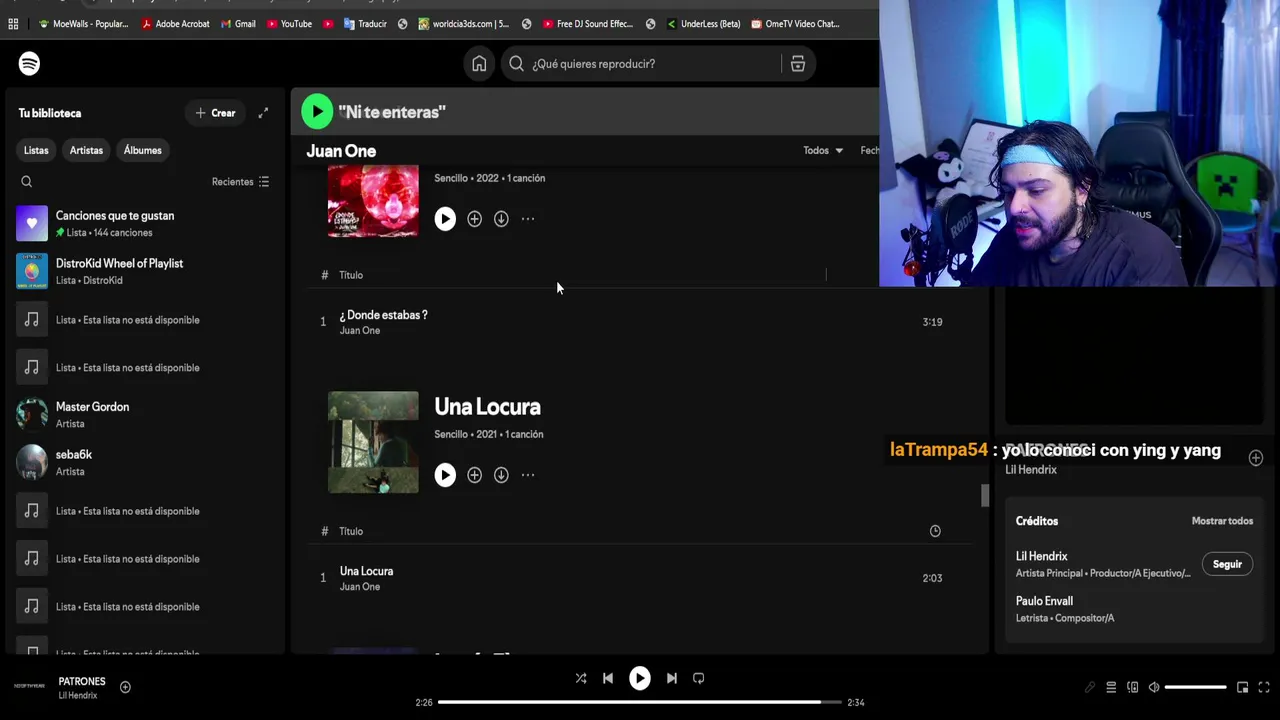Toggle shuffle playback
The width and height of the screenshot is (1280, 720).
coord(581,678)
